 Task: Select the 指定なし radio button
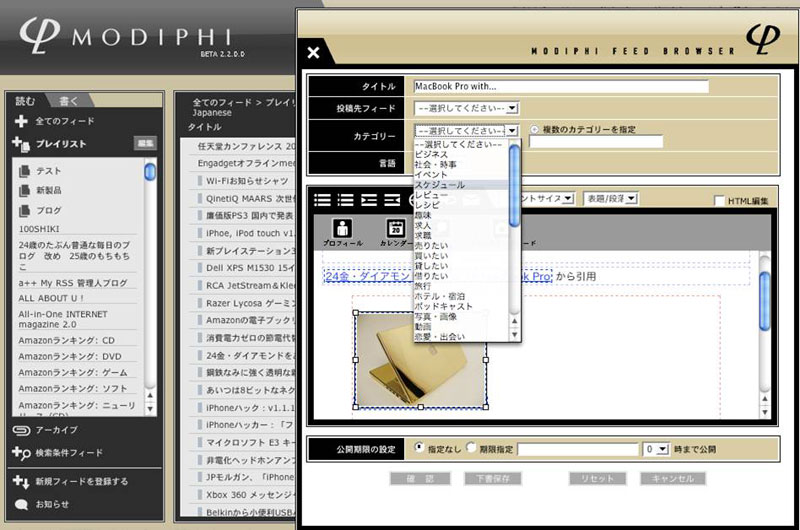click(x=419, y=447)
